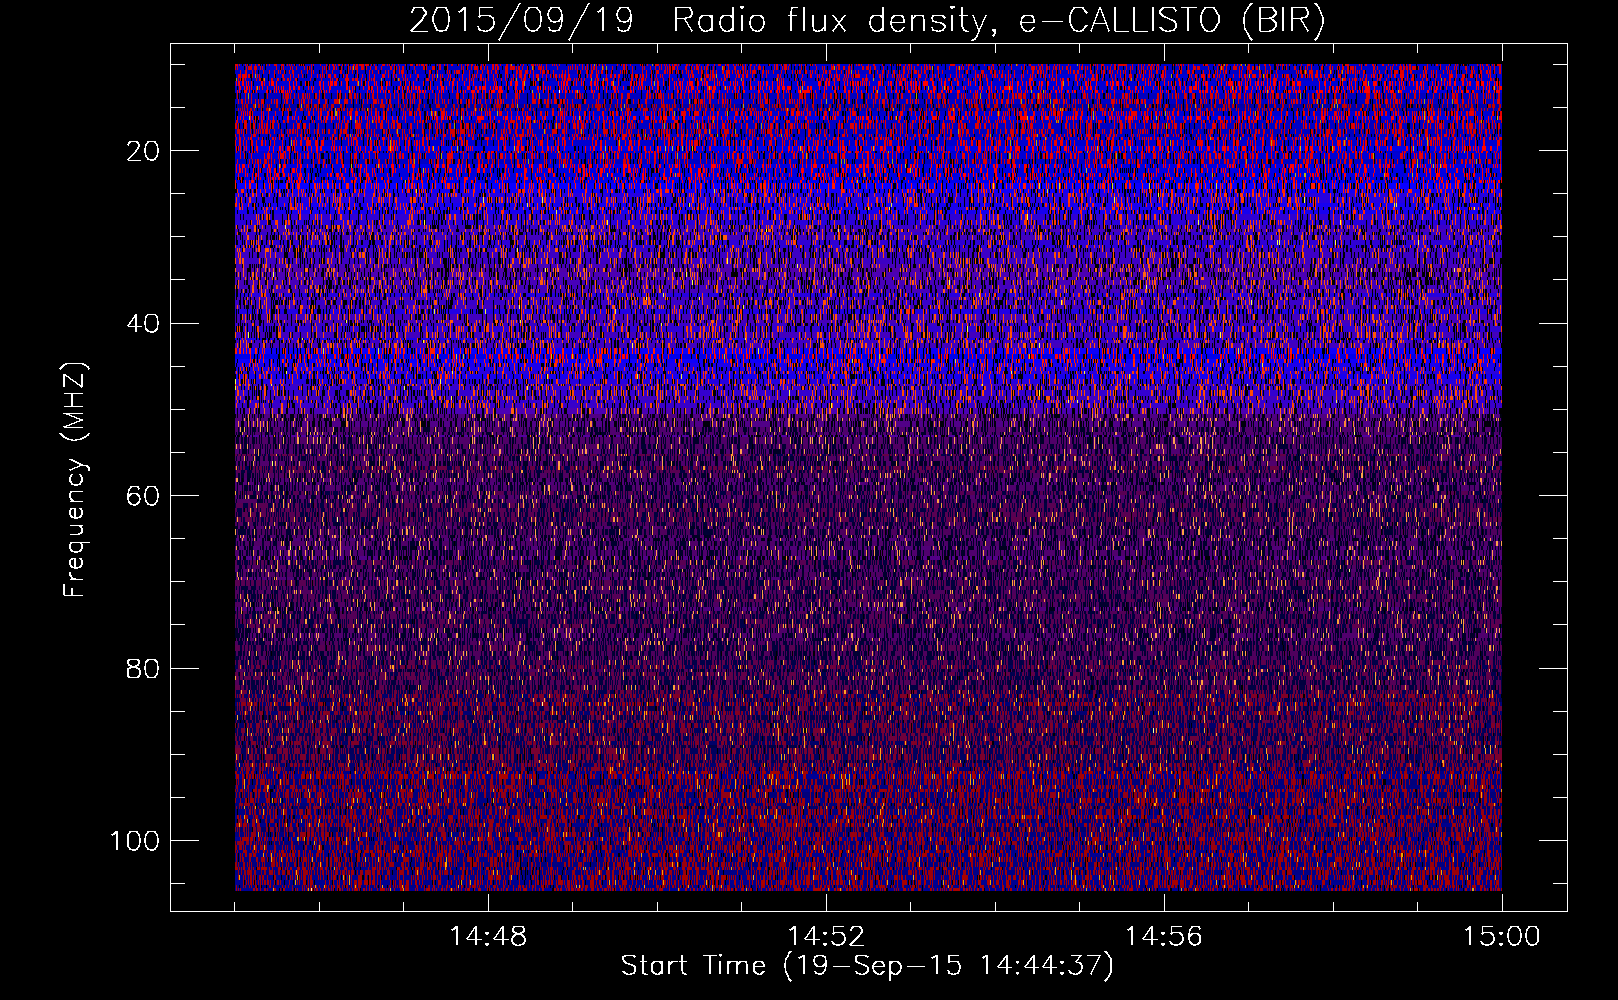Click the 14:48 time tick label

point(488,937)
